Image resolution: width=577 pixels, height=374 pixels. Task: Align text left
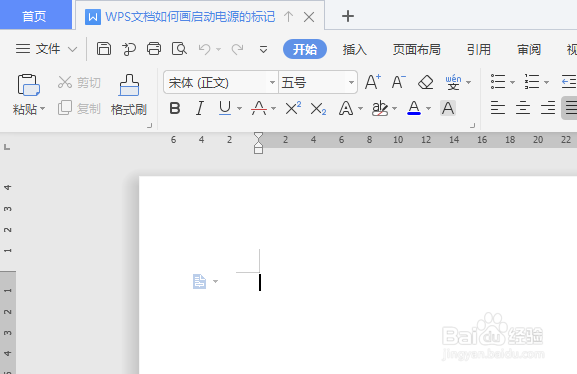click(x=498, y=108)
